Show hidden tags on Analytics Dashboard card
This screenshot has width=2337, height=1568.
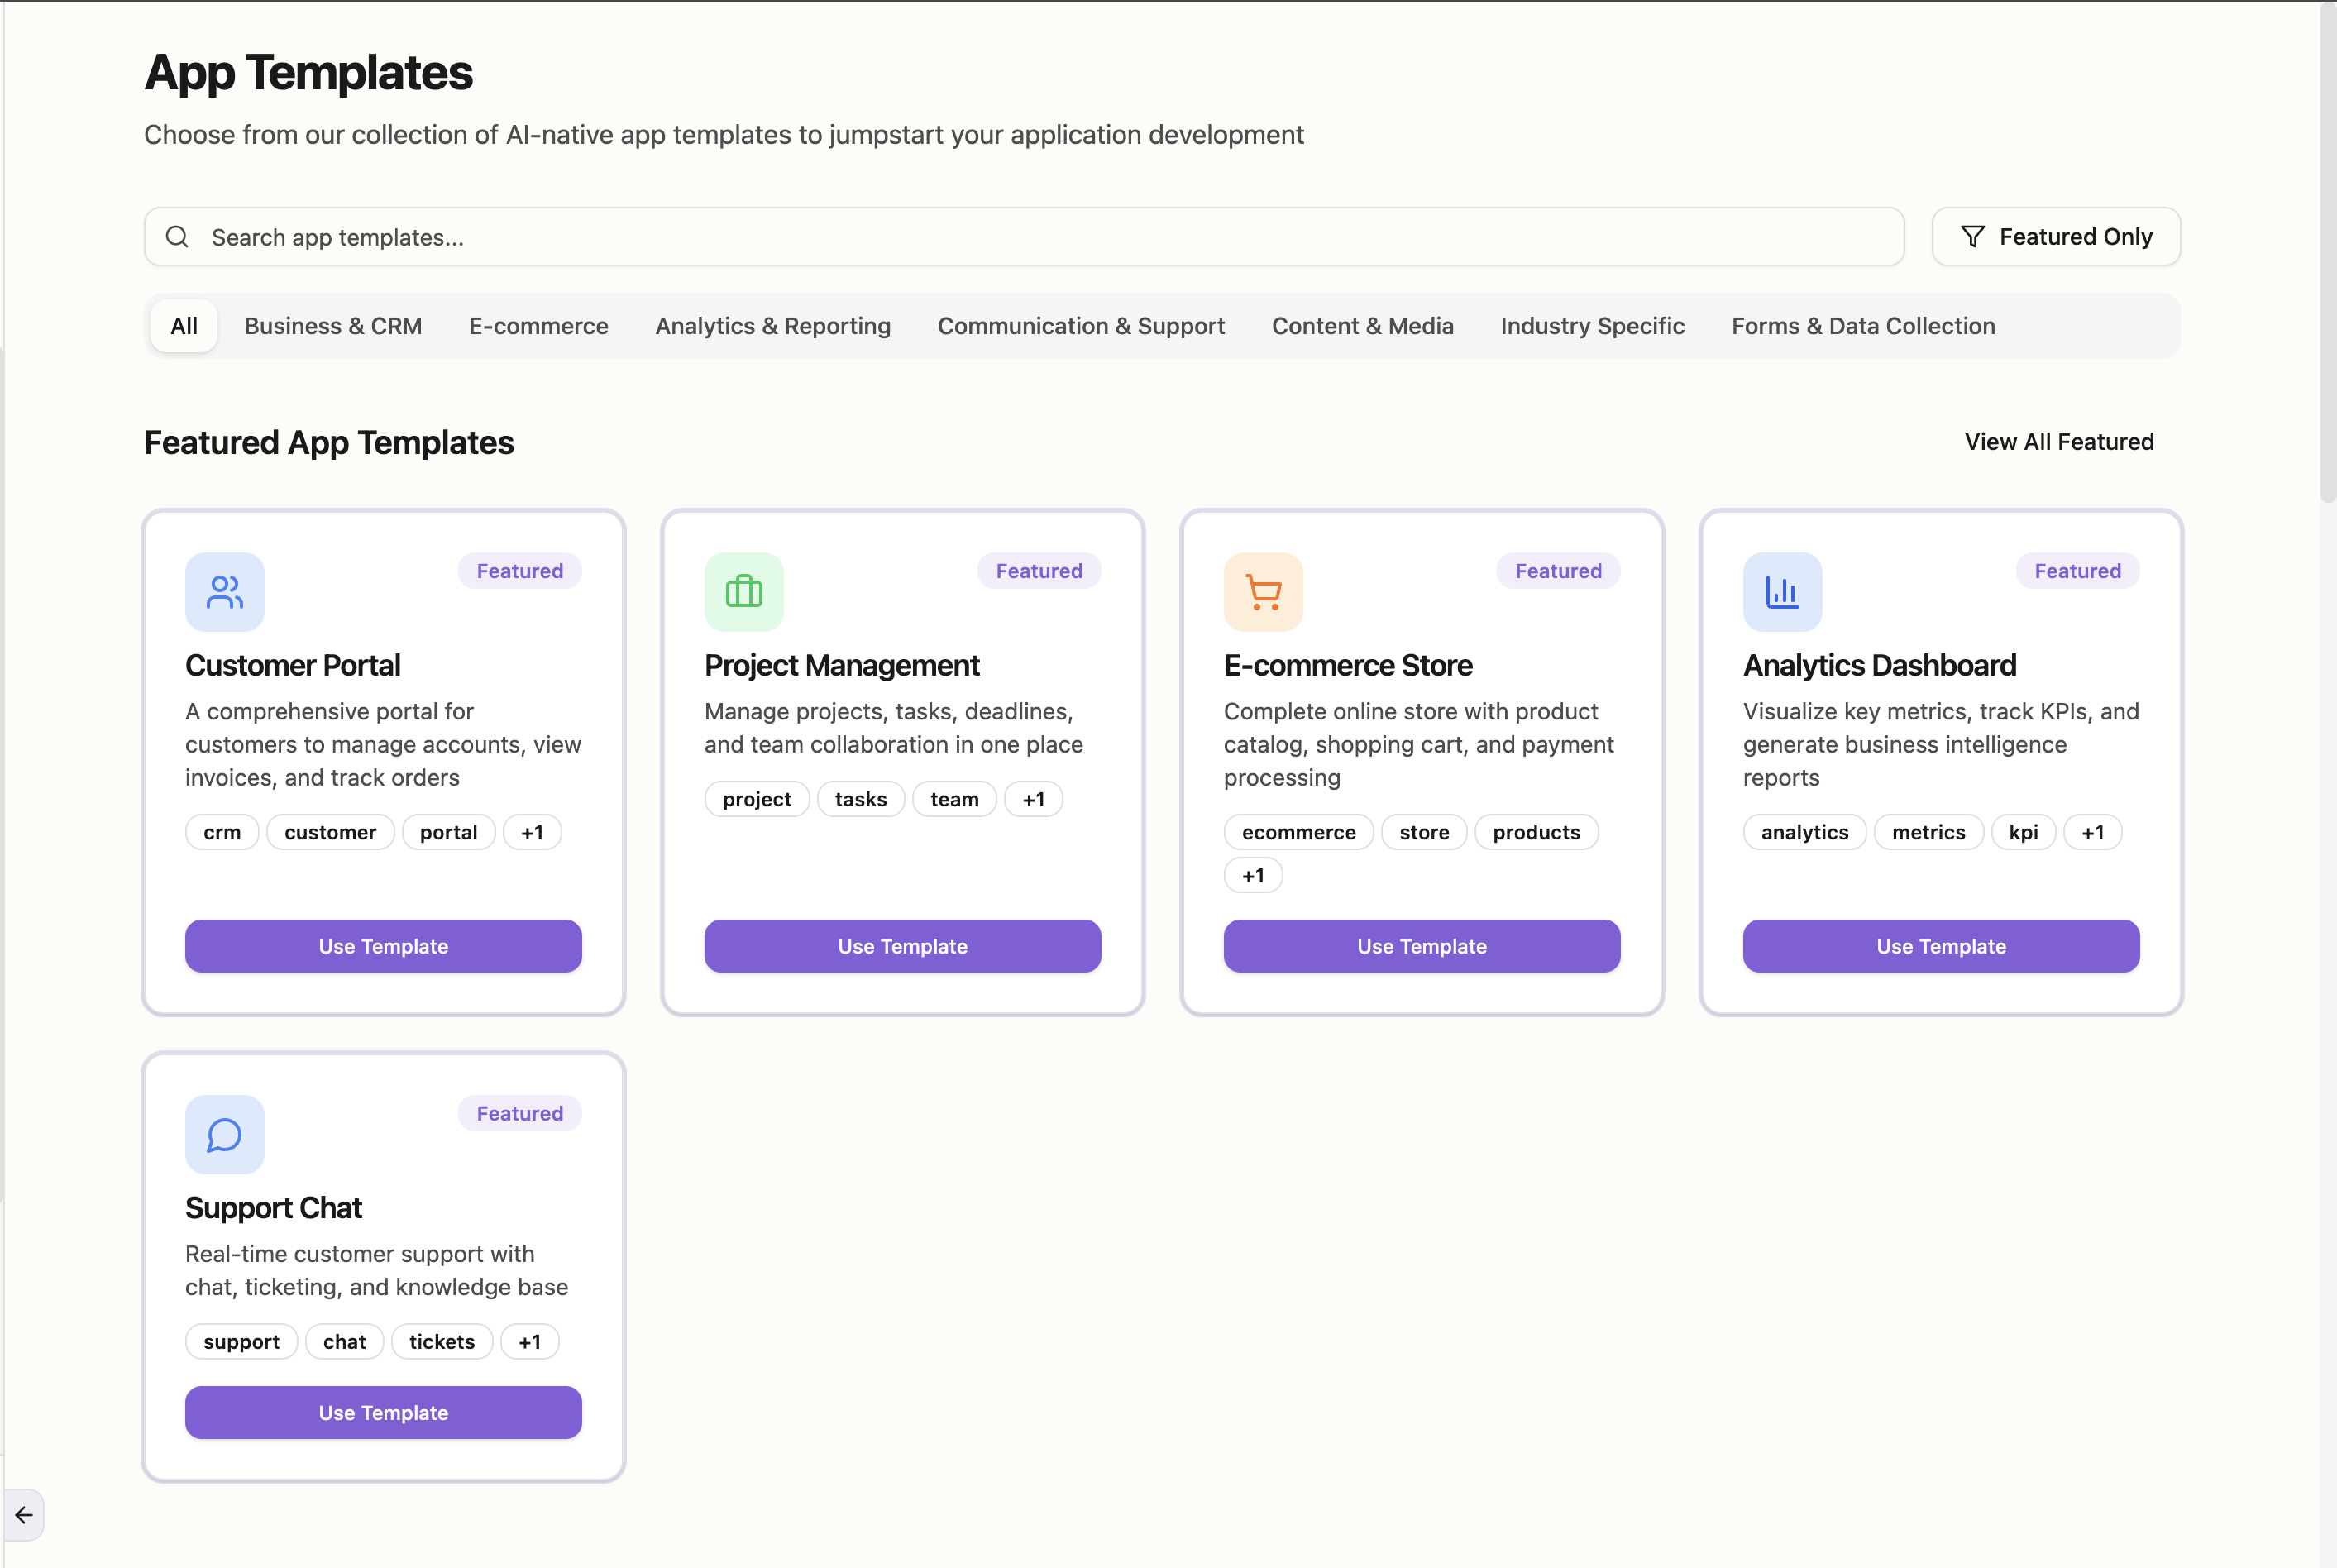[x=2092, y=833]
